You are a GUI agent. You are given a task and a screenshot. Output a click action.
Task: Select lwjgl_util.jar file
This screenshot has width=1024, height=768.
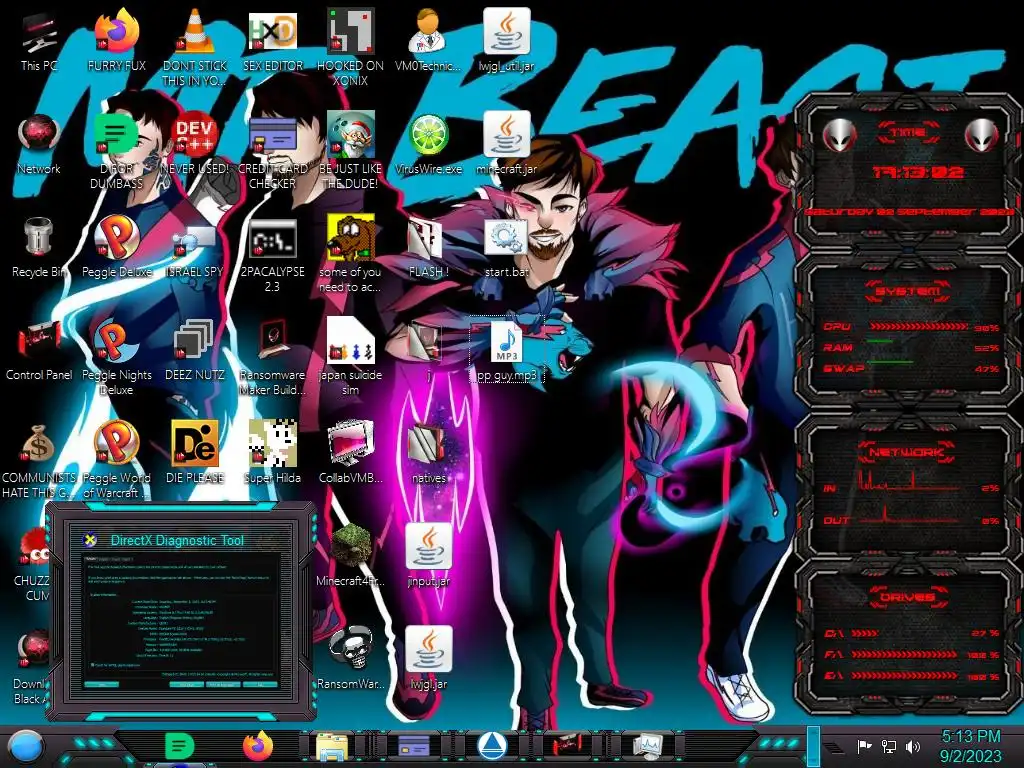pos(506,42)
